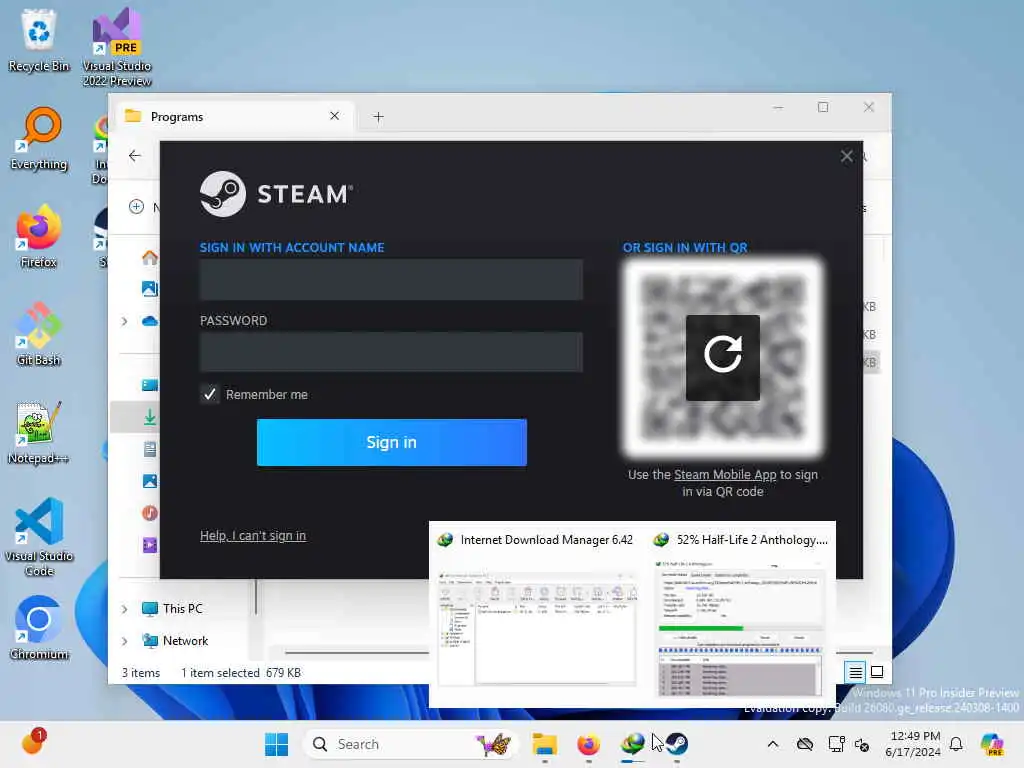The width and height of the screenshot is (1024, 768).
Task: Expand the OneDrive node in the sidebar
Action: 124,321
